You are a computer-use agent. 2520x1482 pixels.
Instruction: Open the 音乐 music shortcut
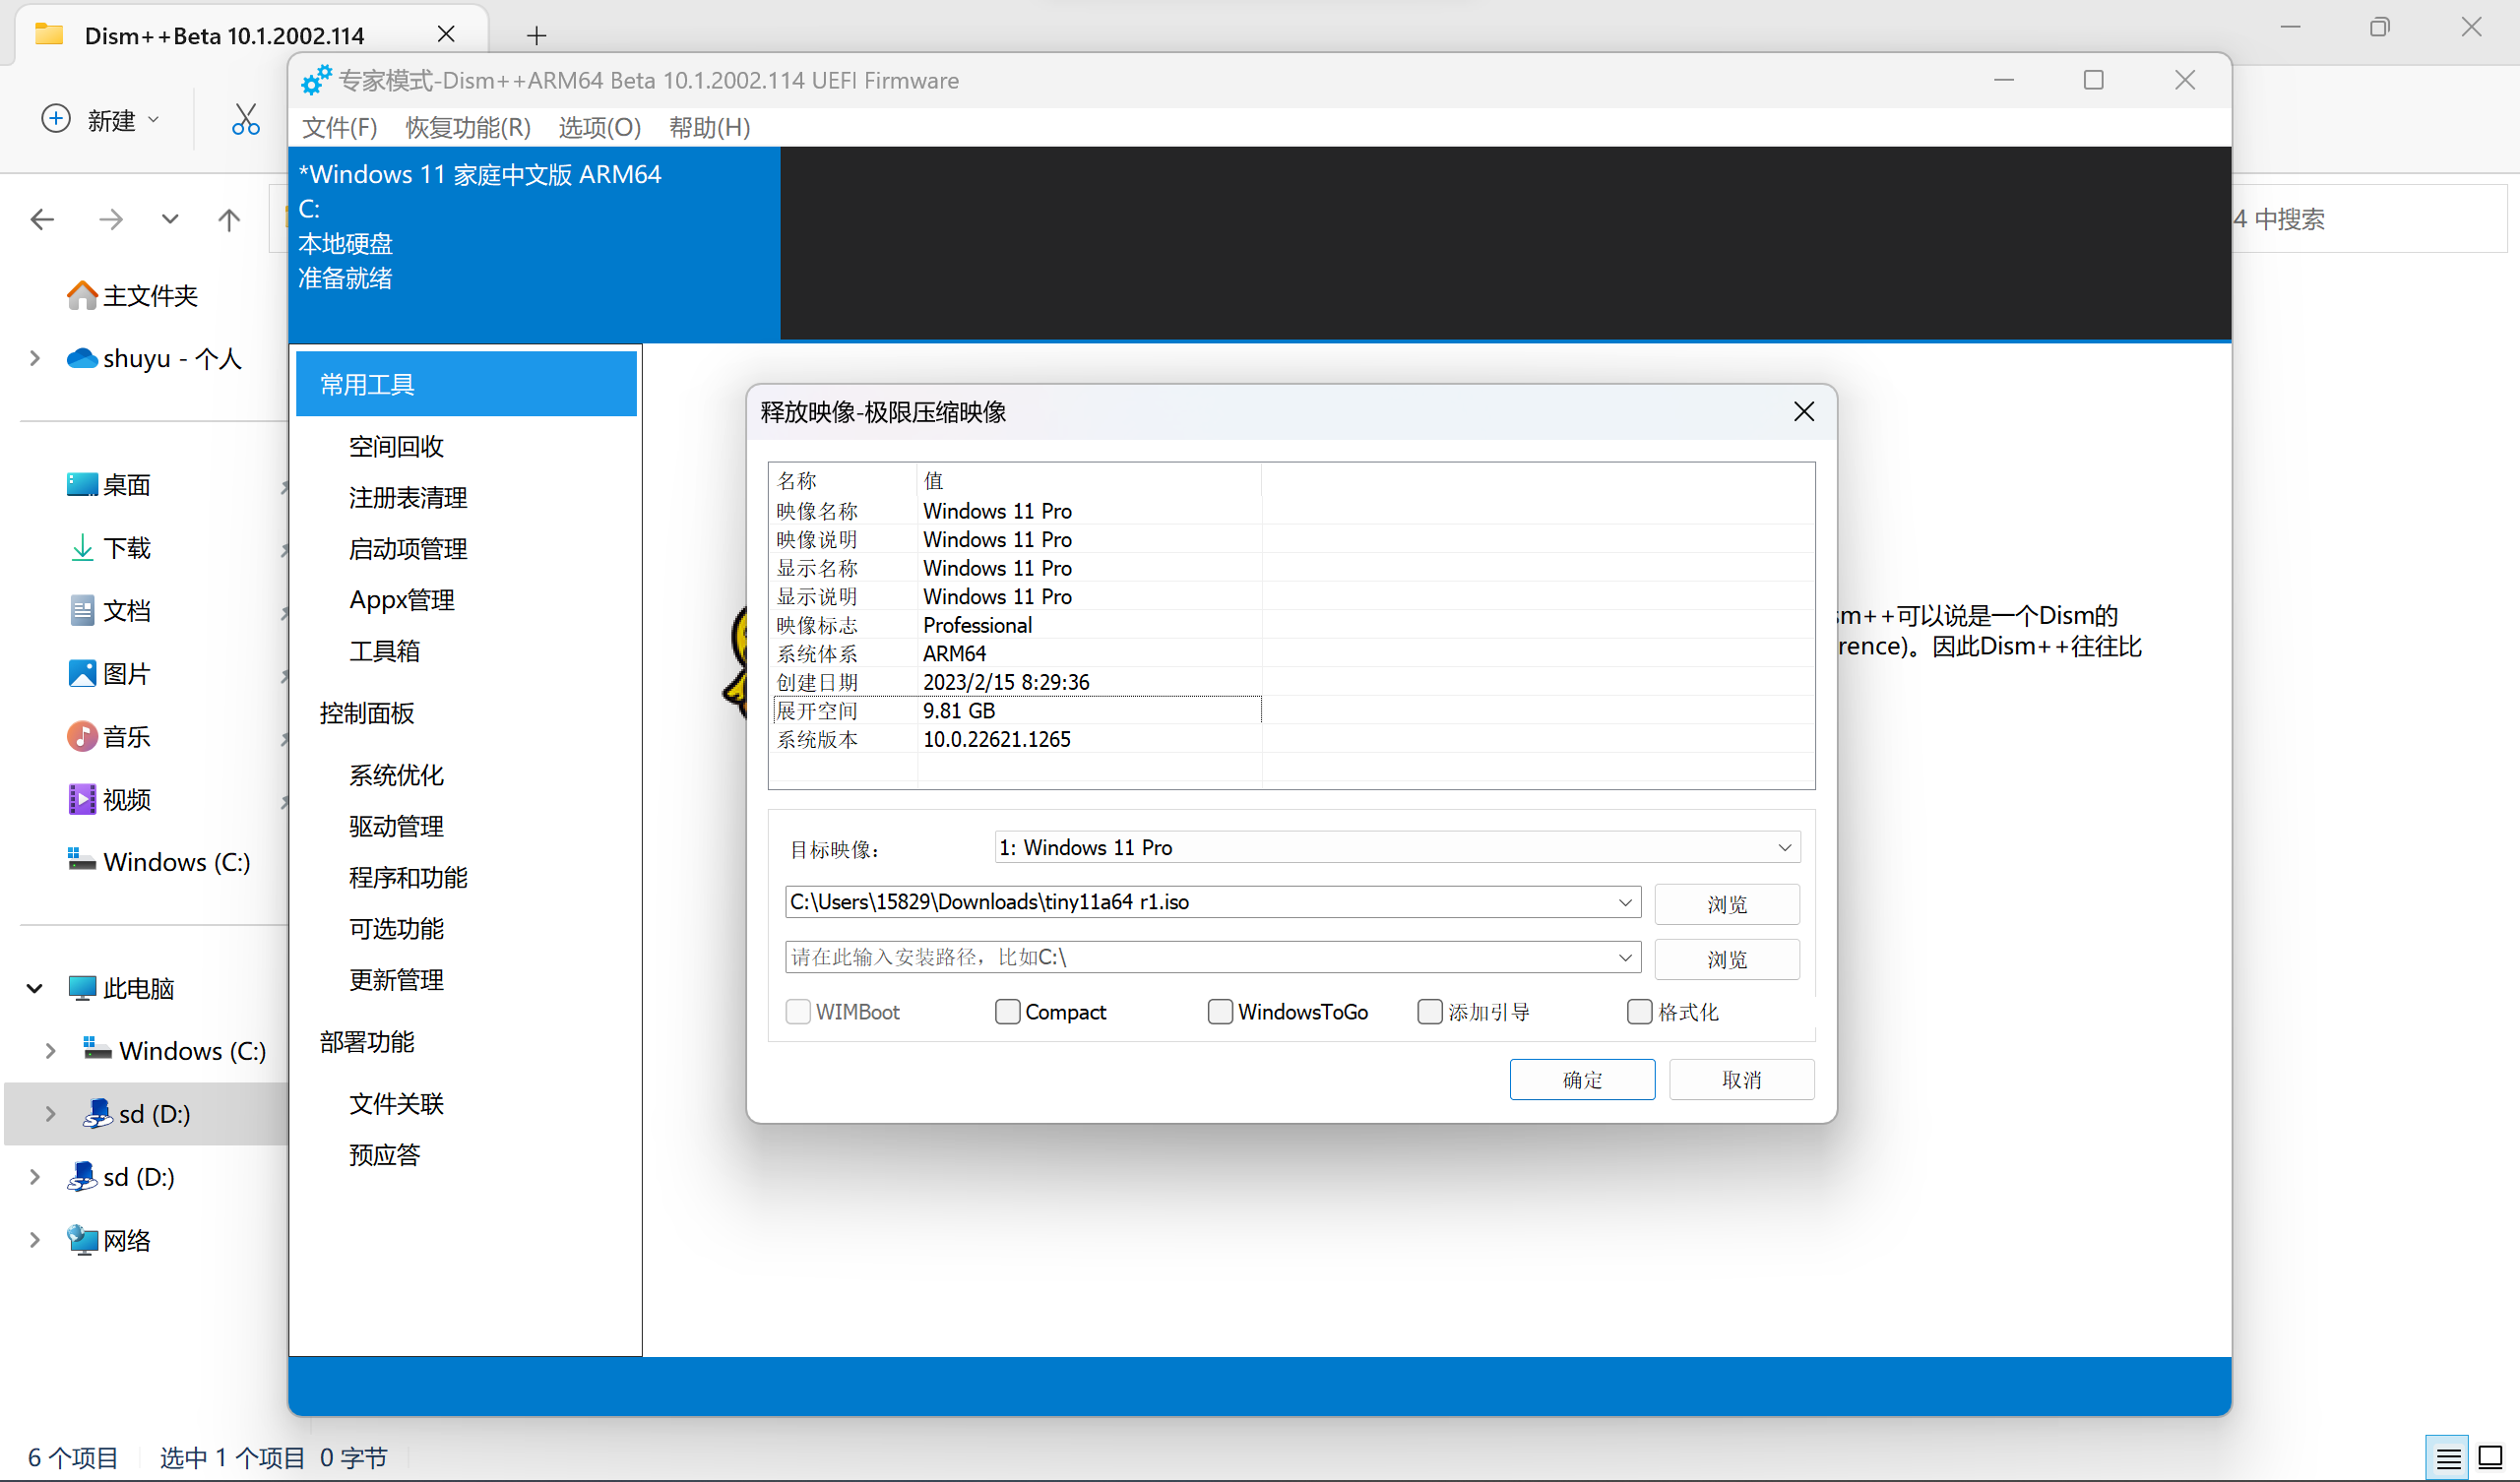pyautogui.click(x=109, y=737)
